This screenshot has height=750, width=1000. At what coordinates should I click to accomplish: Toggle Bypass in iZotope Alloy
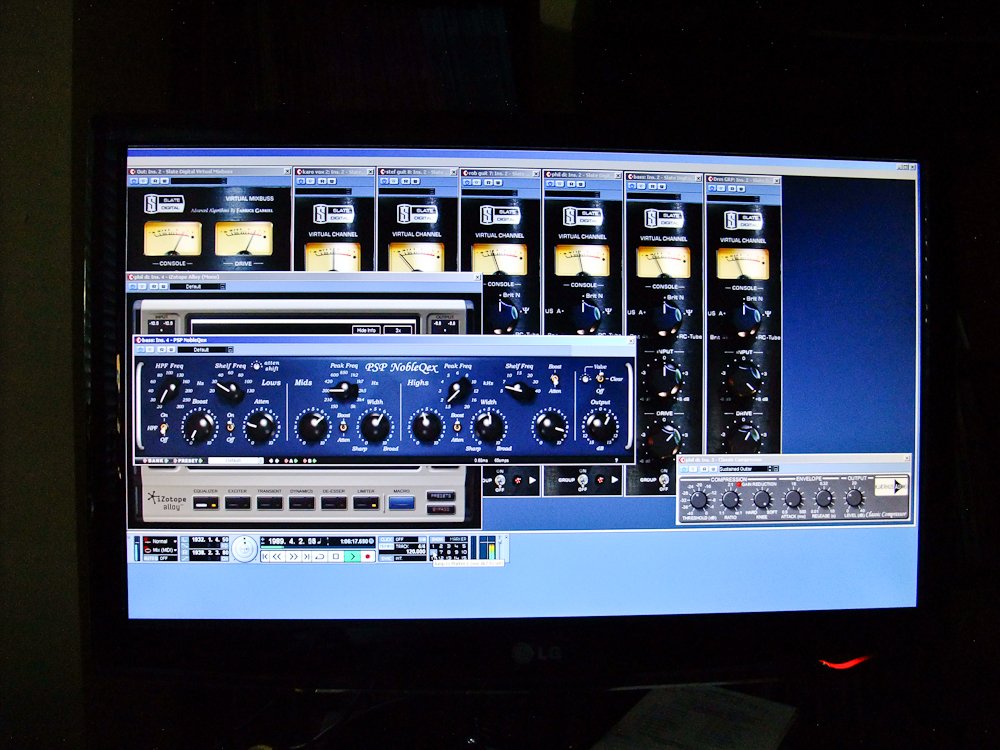coord(441,510)
